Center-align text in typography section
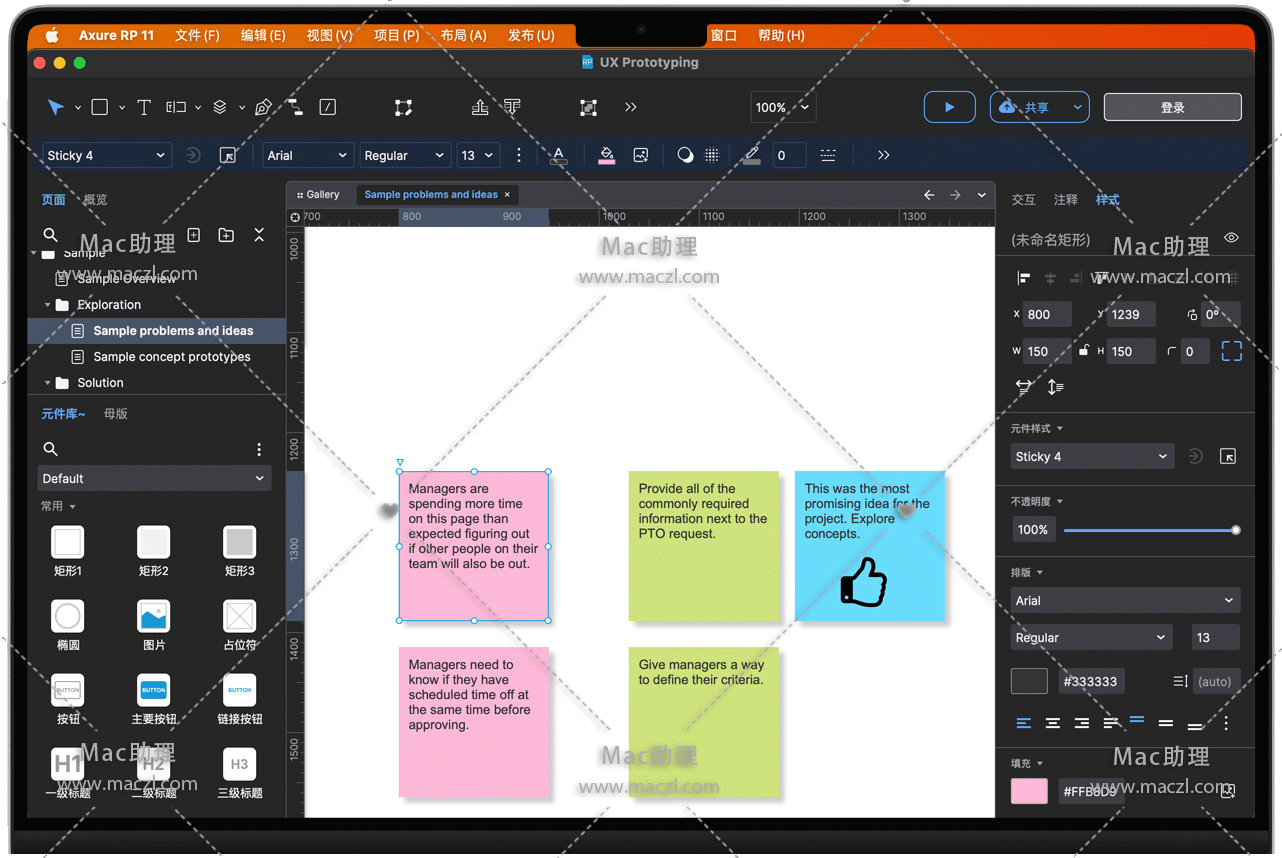The height and width of the screenshot is (858, 1282). (x=1052, y=723)
